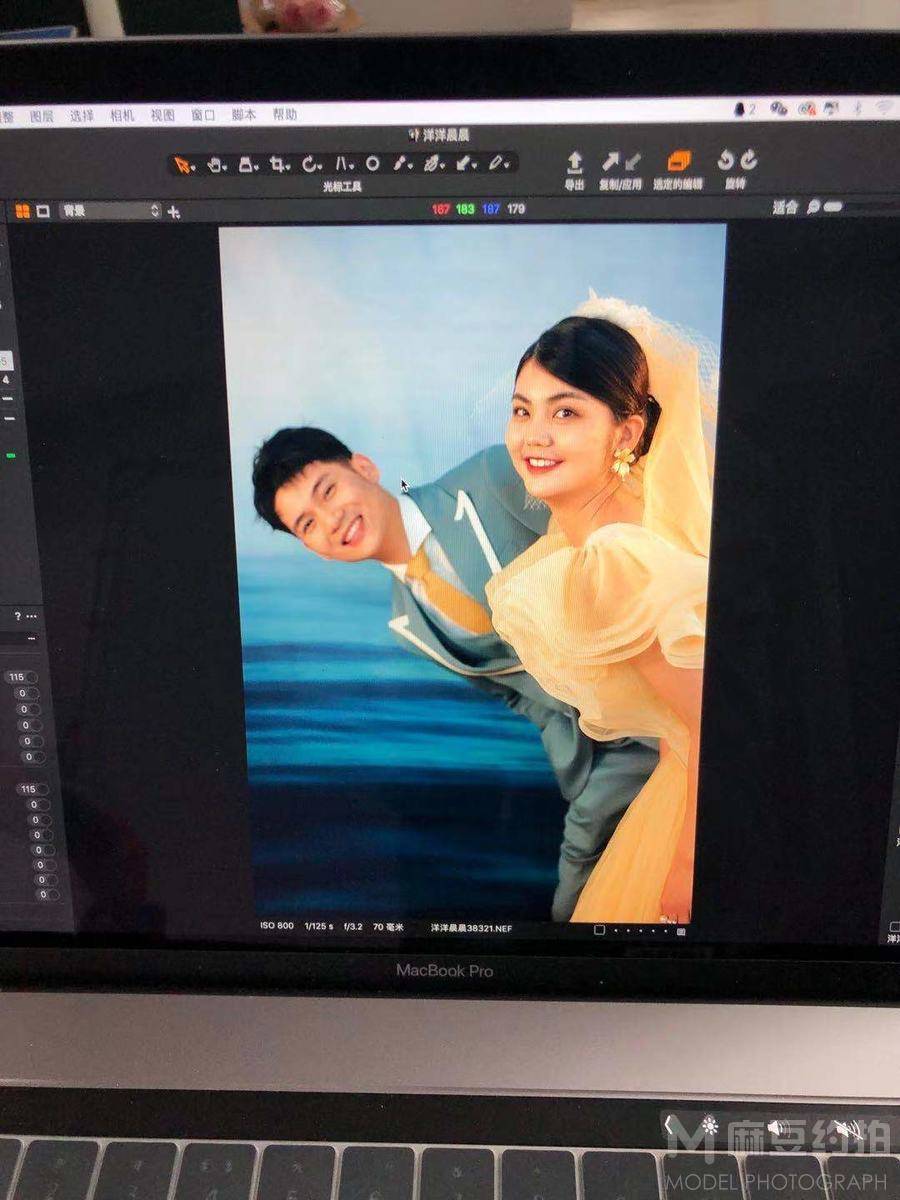
Task: Select the Apply Adjustments cursor tool
Action: (x=464, y=162)
